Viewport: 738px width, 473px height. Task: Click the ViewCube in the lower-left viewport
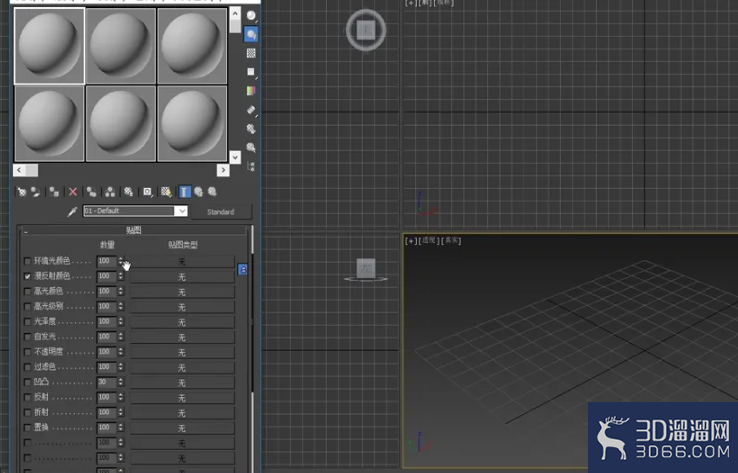[x=366, y=269]
